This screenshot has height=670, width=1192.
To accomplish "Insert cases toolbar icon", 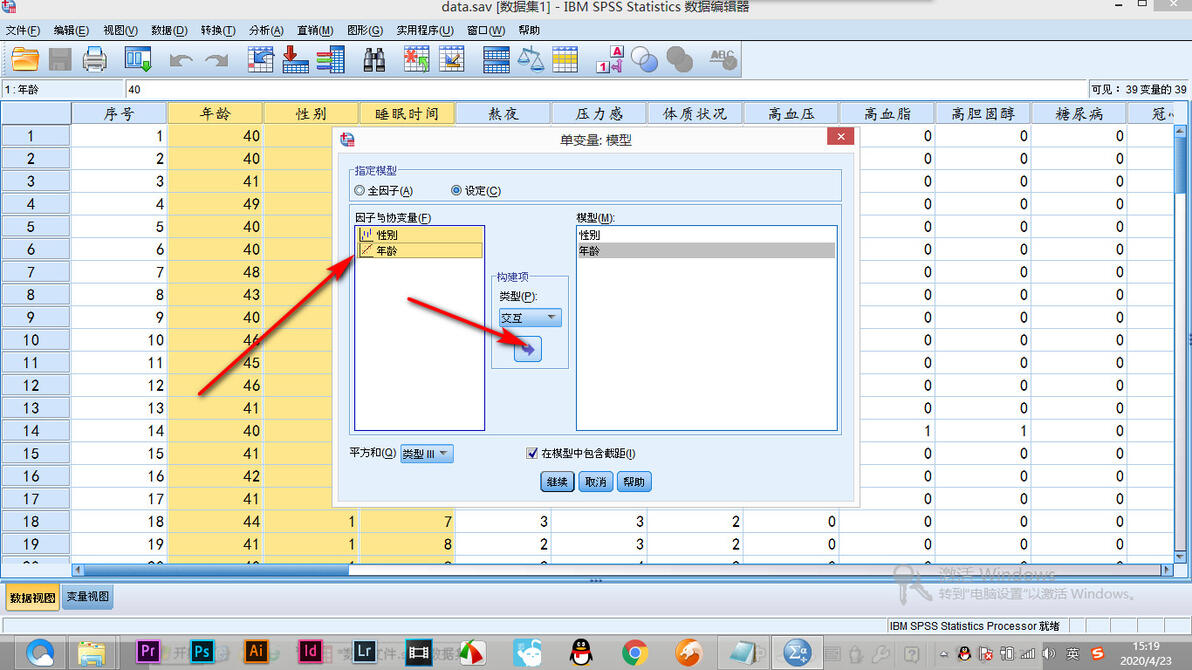I will (417, 59).
